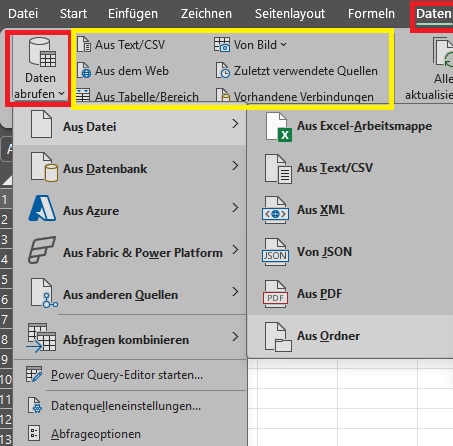Screen dimensions: 453x446
Task: Click the Aus anderen Quellen icon
Action: 44,293
